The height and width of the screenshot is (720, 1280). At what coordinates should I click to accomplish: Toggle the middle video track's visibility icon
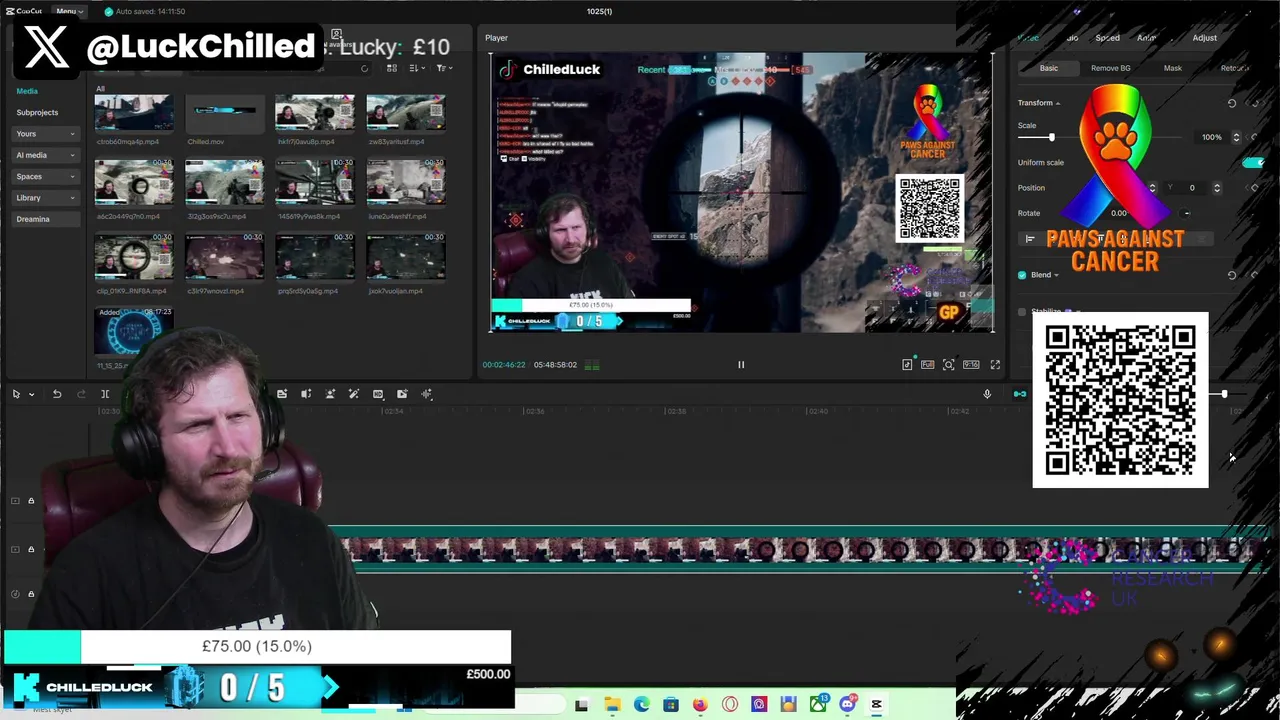[x=15, y=549]
